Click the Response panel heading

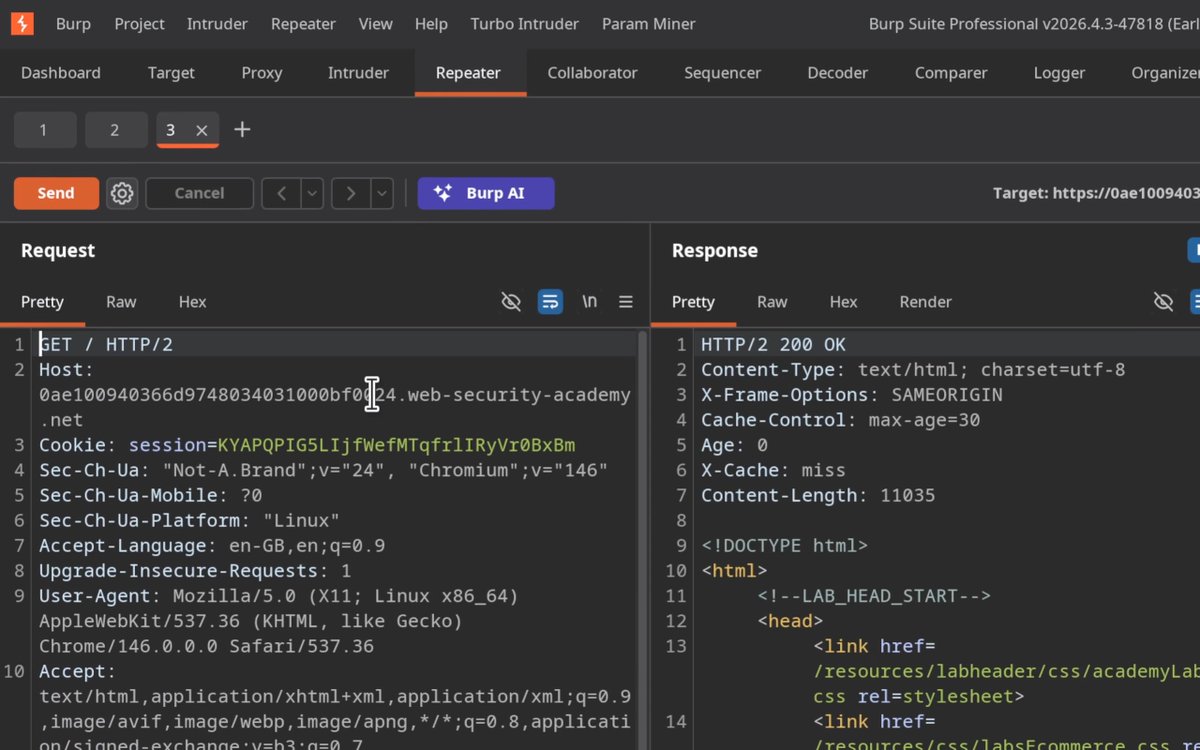(x=715, y=251)
